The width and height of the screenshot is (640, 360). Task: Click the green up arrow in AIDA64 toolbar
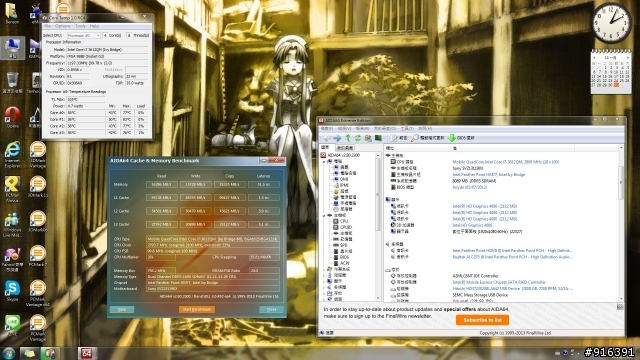(x=348, y=138)
